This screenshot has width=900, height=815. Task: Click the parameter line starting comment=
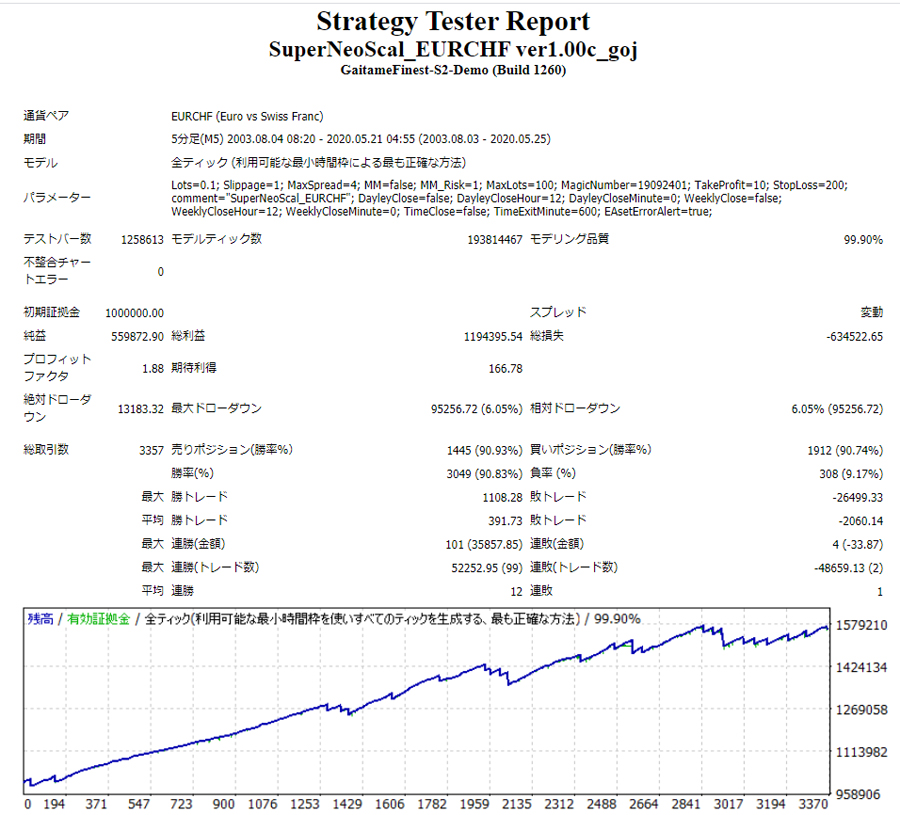click(x=476, y=198)
